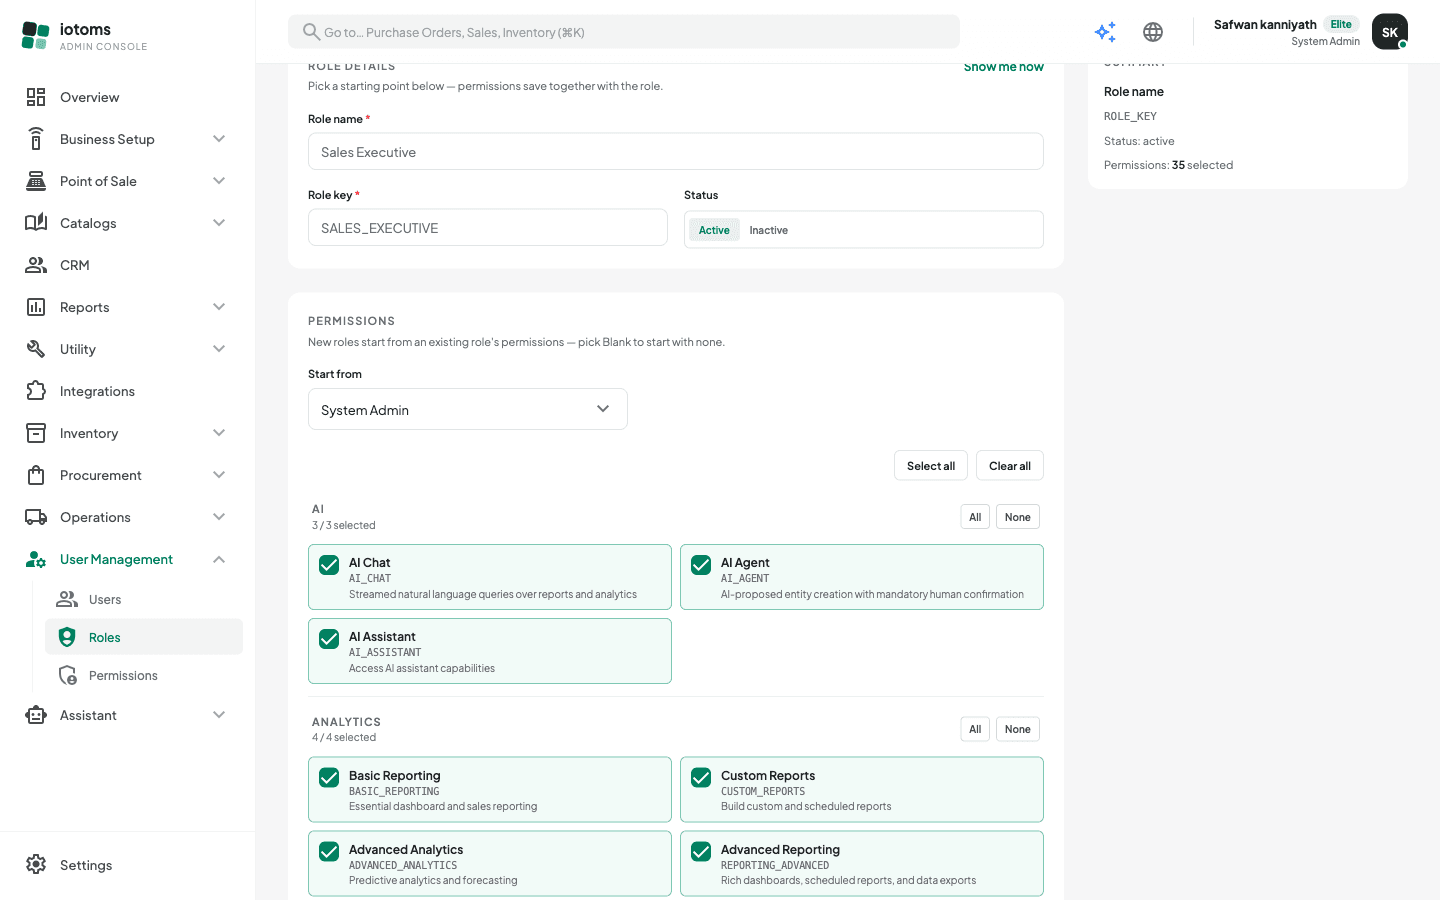
Task: Collapse the User Management section chevron
Action: pyautogui.click(x=219, y=559)
